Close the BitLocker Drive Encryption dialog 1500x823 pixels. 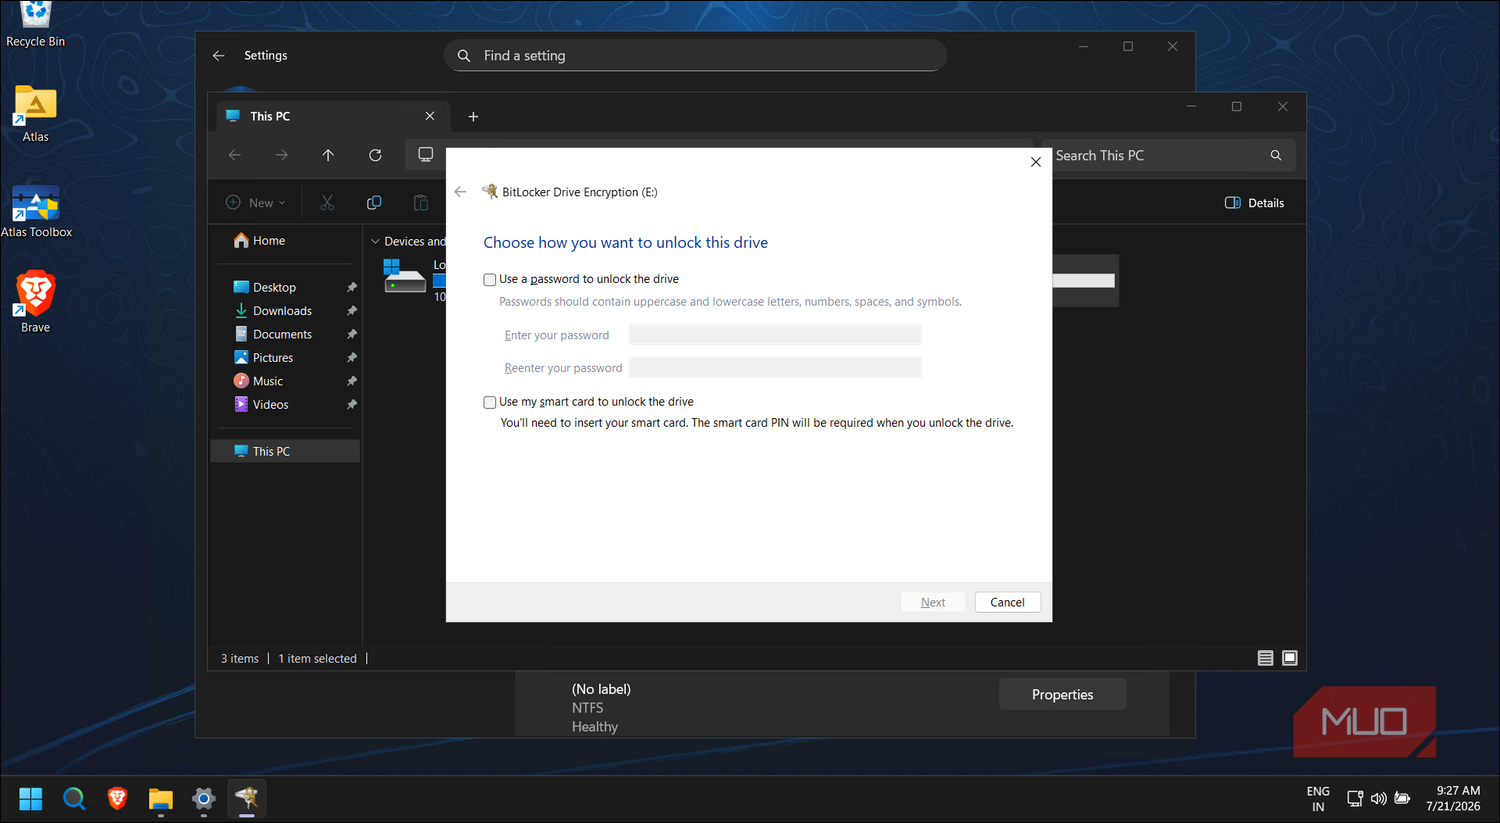pyautogui.click(x=1035, y=162)
